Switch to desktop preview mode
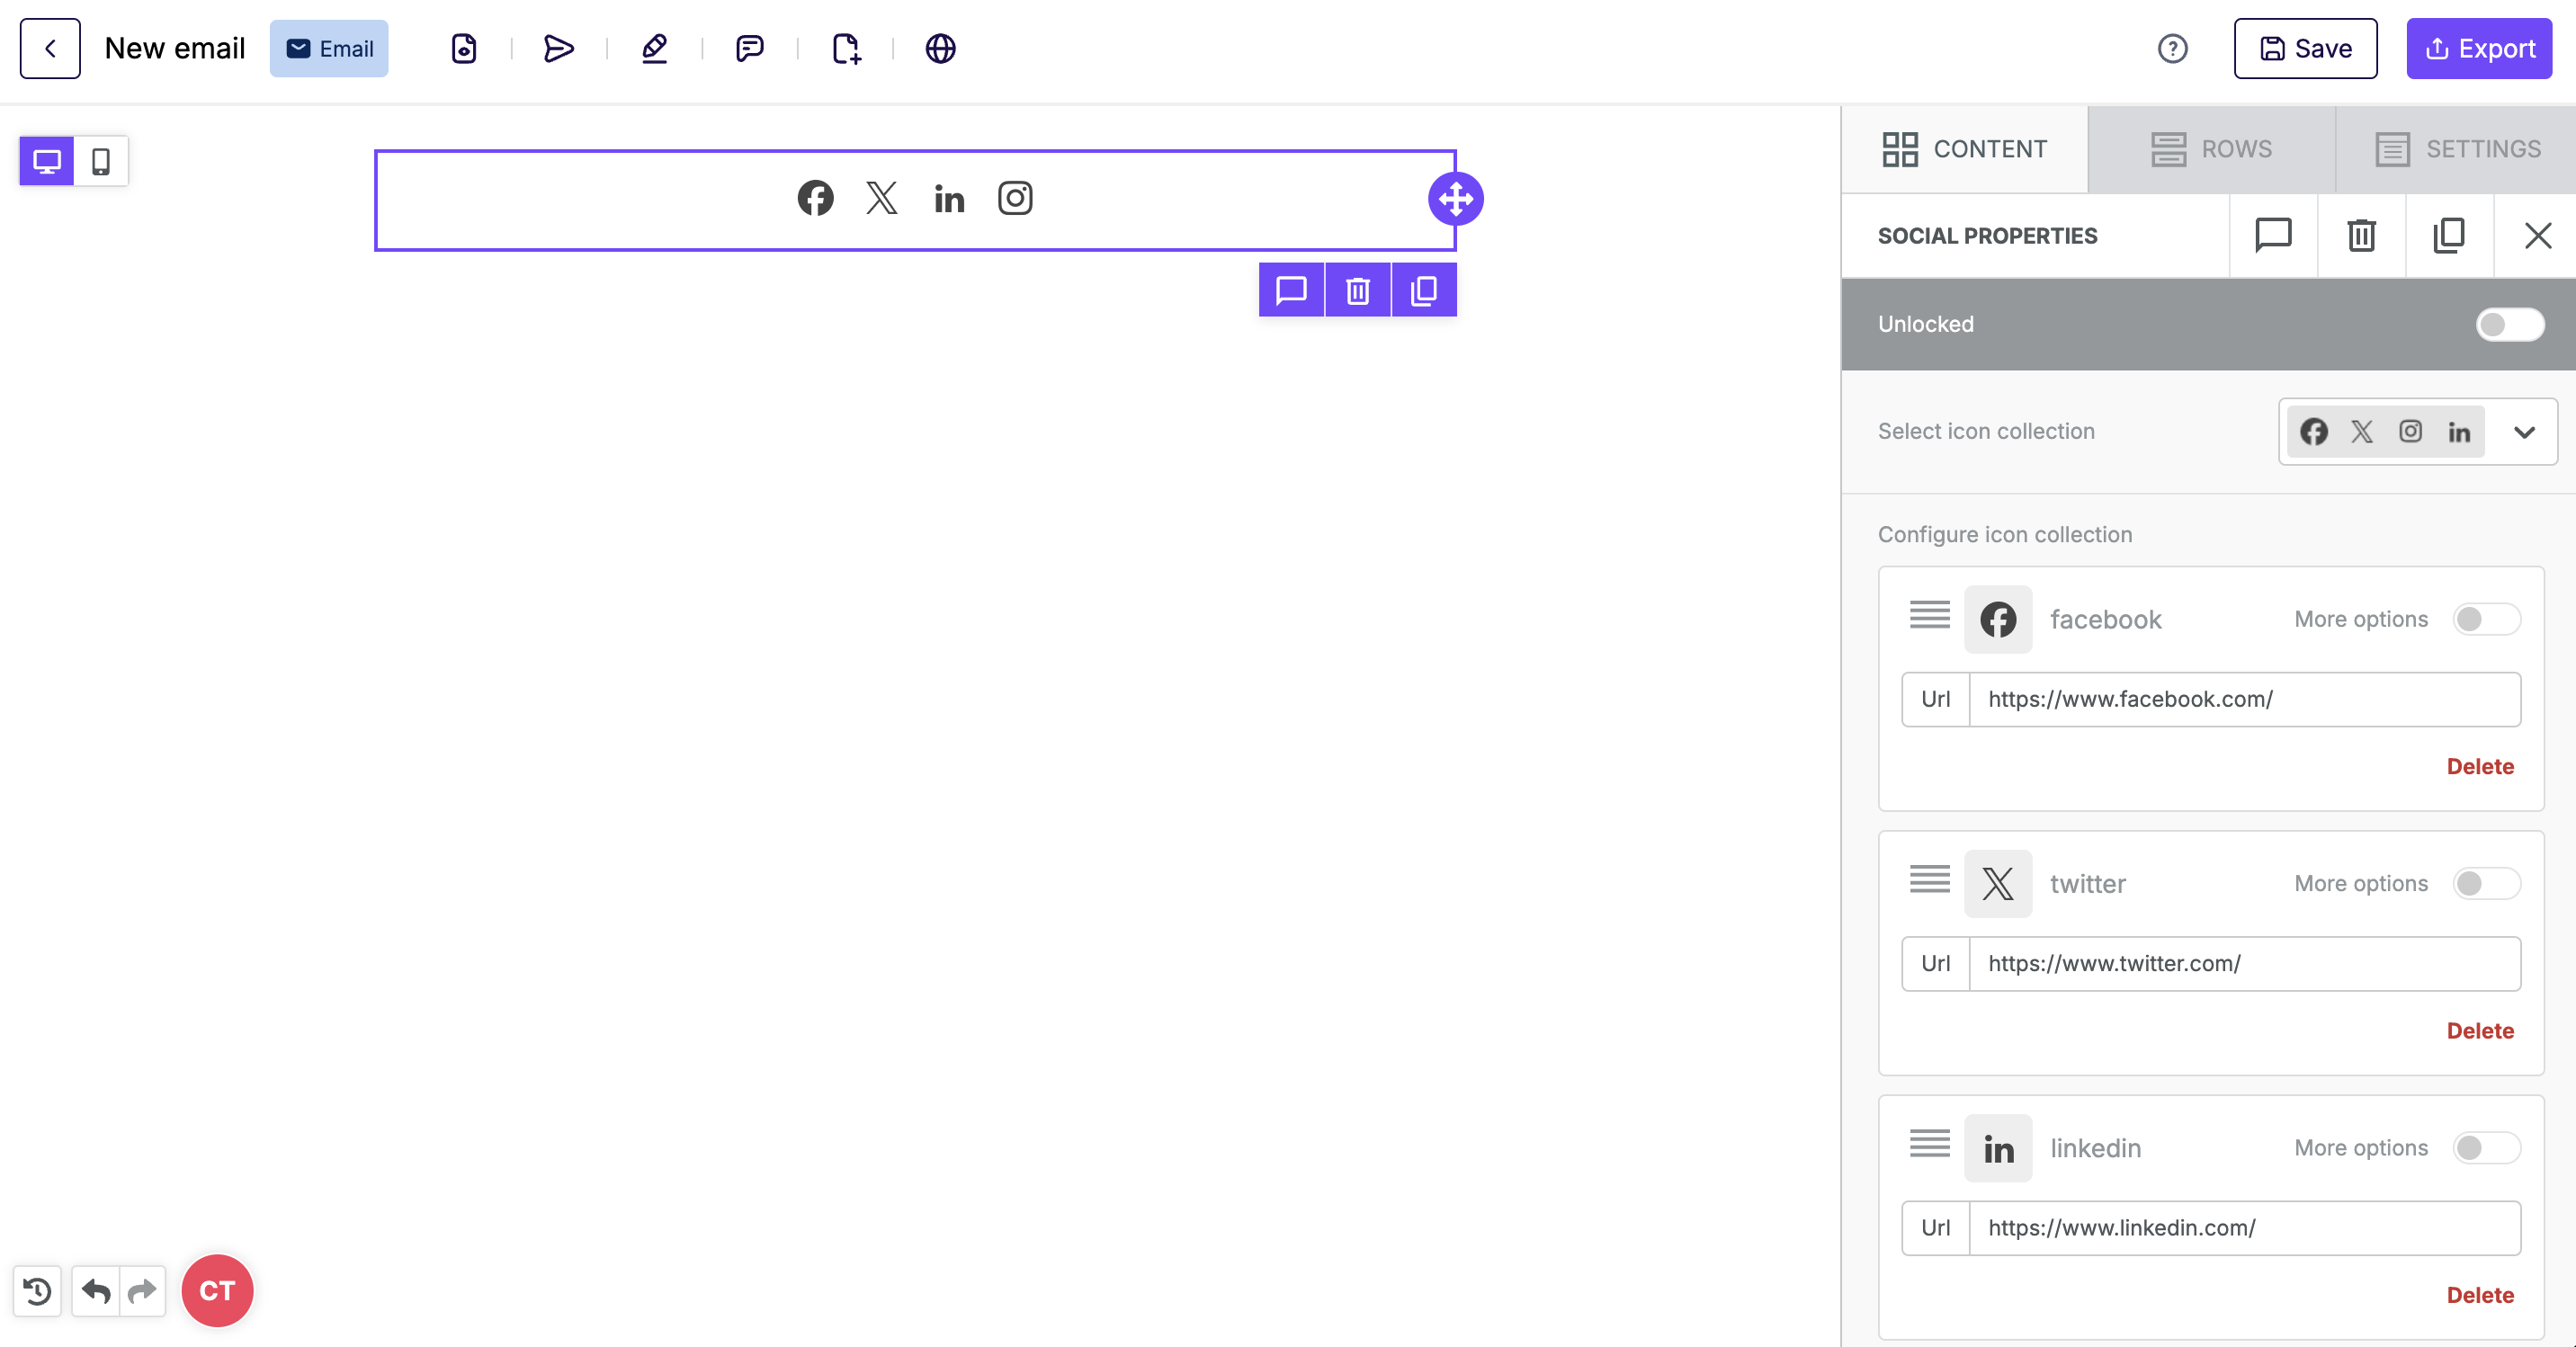This screenshot has width=2576, height=1347. tap(47, 160)
